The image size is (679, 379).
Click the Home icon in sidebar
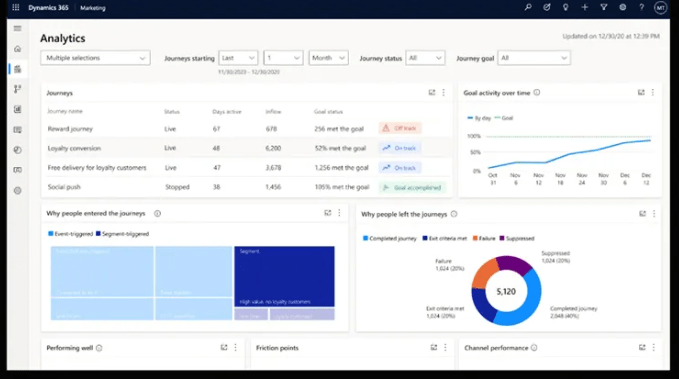click(17, 49)
